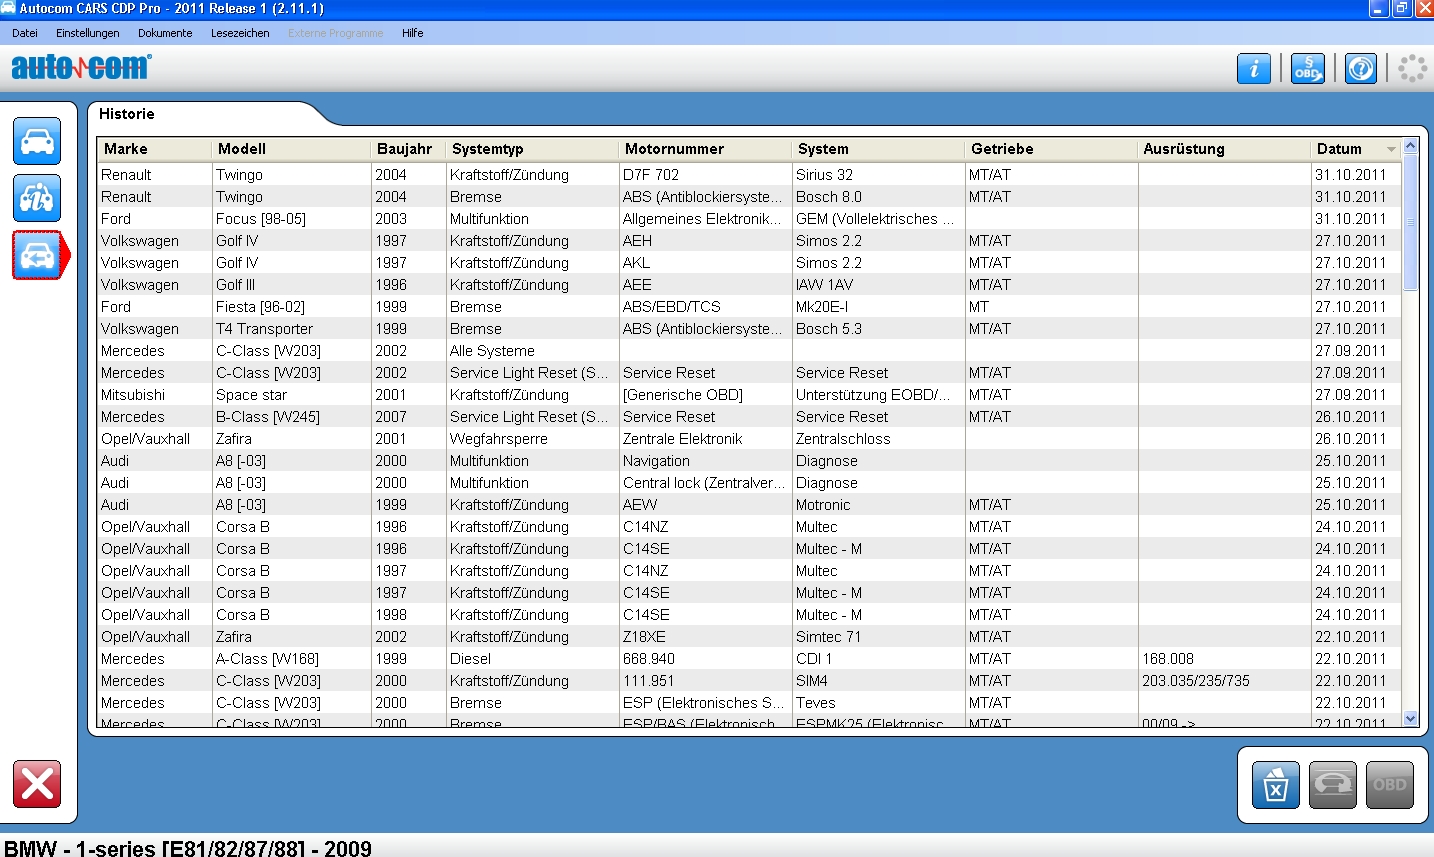Open the Einstellungen menu
This screenshot has width=1434, height=857.
[87, 33]
